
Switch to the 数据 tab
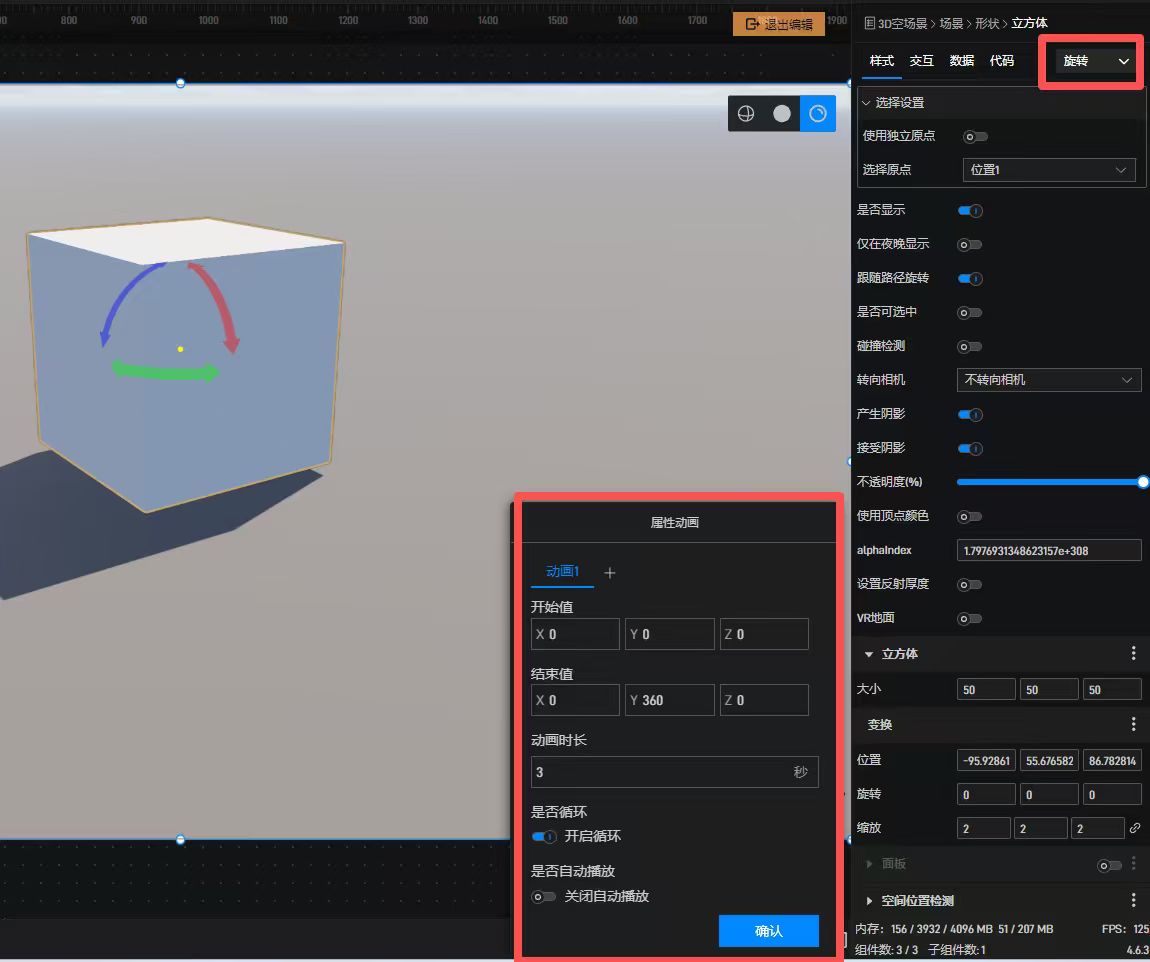961,61
